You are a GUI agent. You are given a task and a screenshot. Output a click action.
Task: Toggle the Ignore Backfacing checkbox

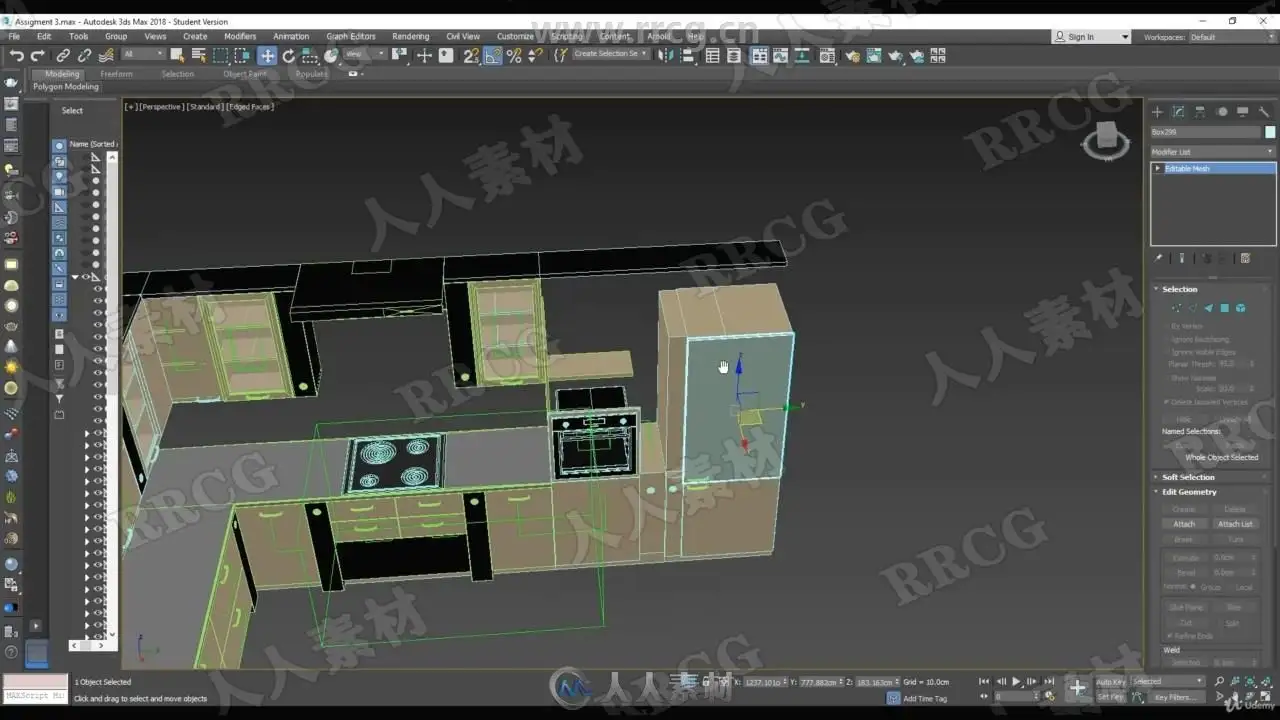point(1166,339)
